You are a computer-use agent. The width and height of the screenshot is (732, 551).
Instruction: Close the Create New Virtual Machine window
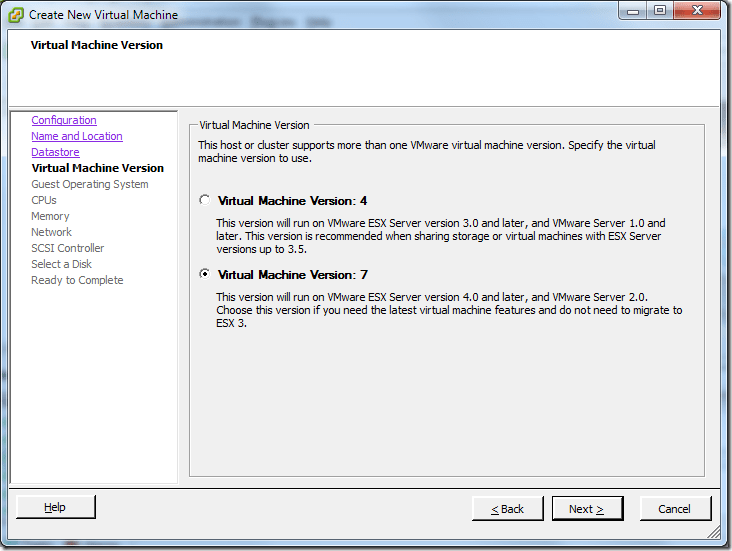tap(697, 10)
